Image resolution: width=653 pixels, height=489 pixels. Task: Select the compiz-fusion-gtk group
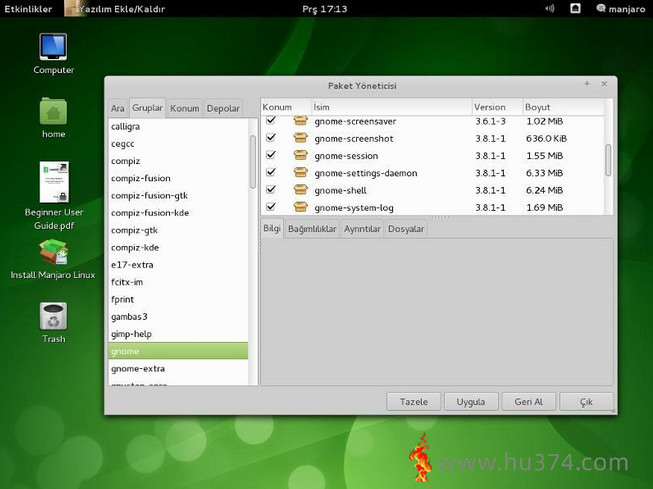pos(178,196)
